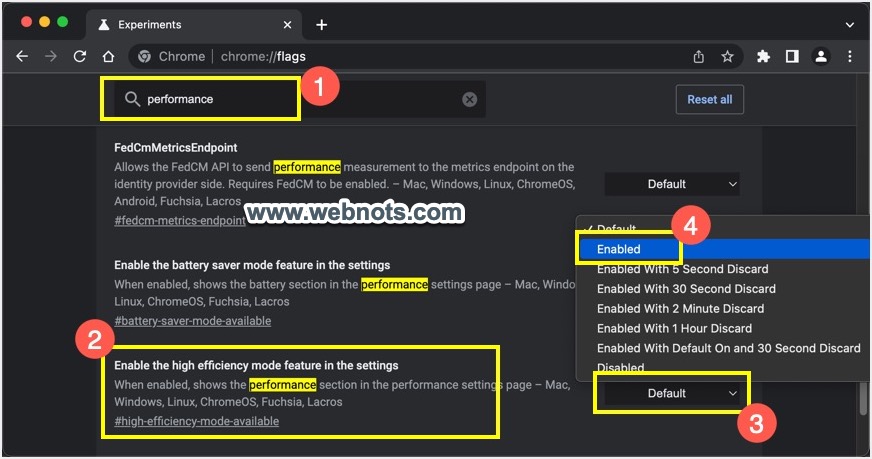The image size is (872, 459).
Task: Click the search flags field containing performance
Action: point(300,99)
